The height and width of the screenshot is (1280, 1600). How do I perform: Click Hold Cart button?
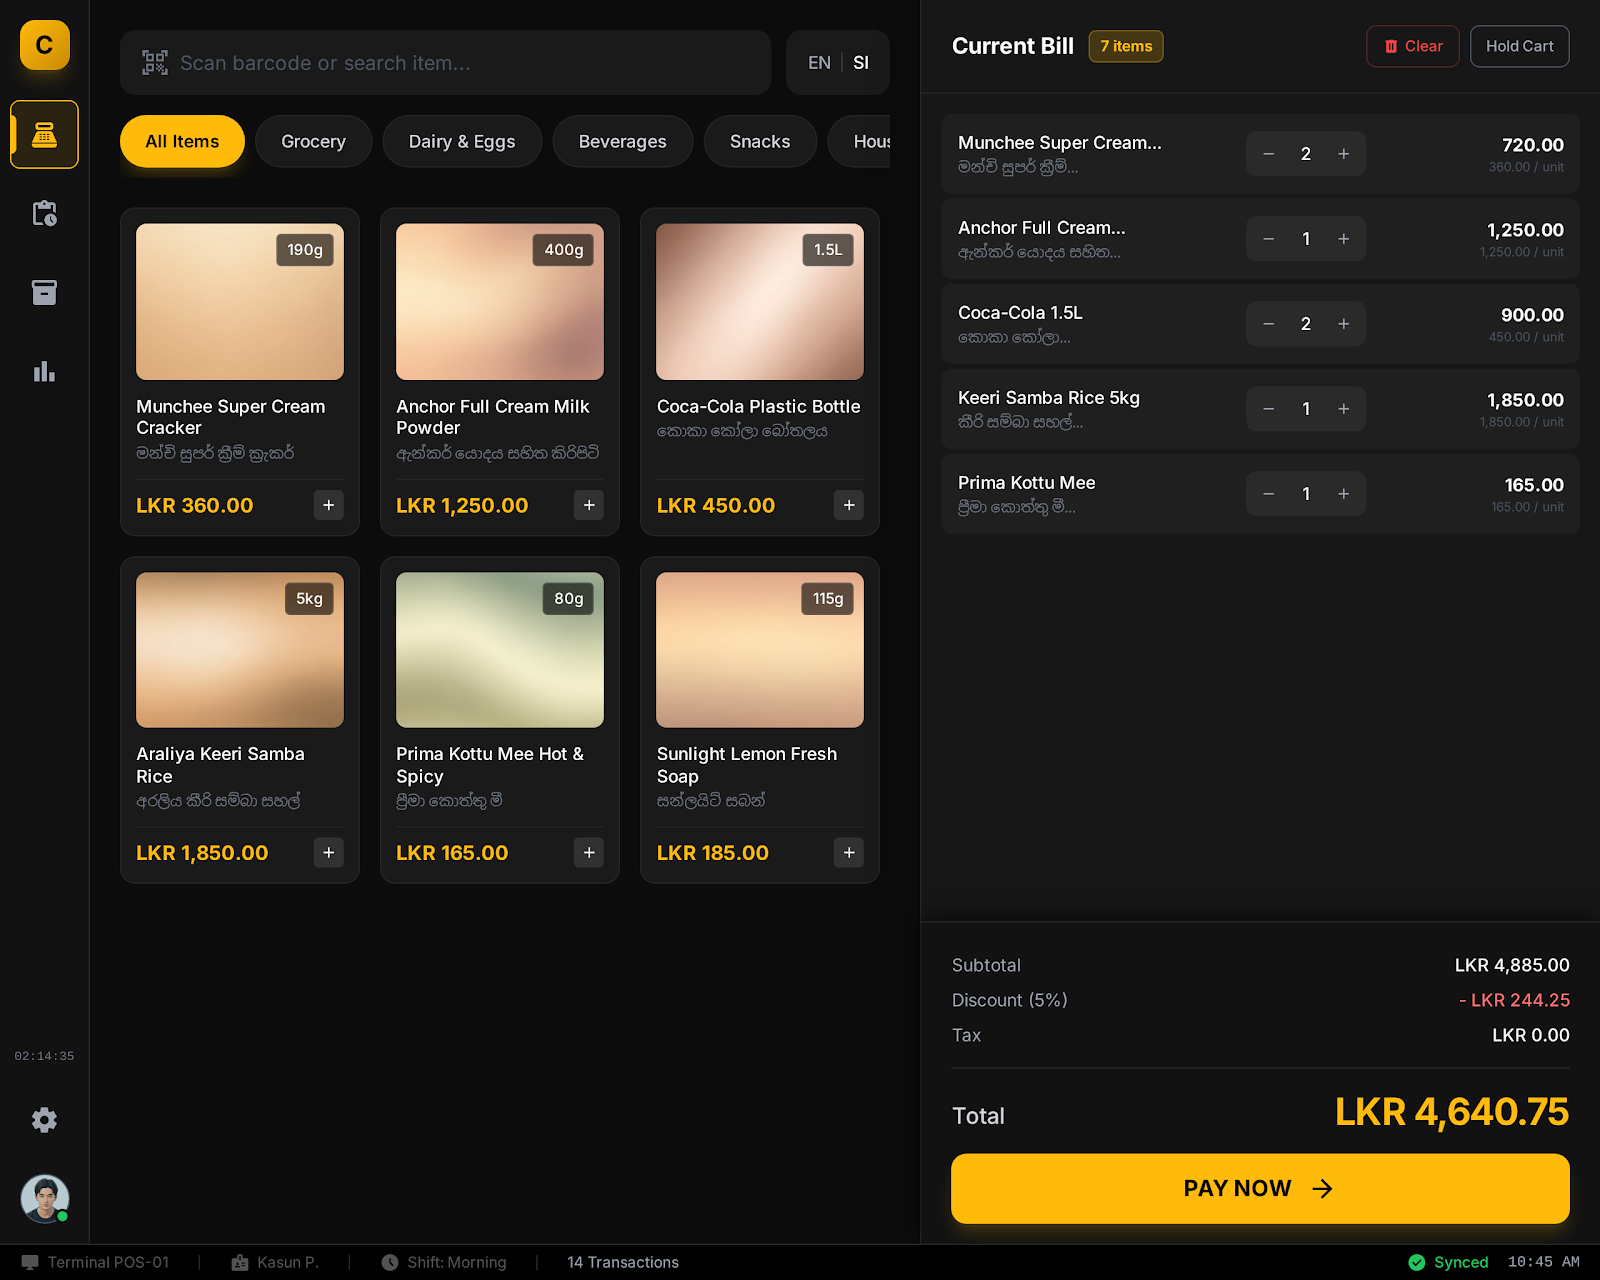click(x=1519, y=46)
